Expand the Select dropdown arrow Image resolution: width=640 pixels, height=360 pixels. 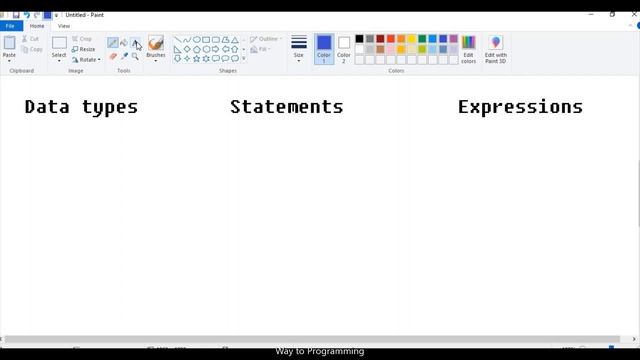click(x=59, y=61)
